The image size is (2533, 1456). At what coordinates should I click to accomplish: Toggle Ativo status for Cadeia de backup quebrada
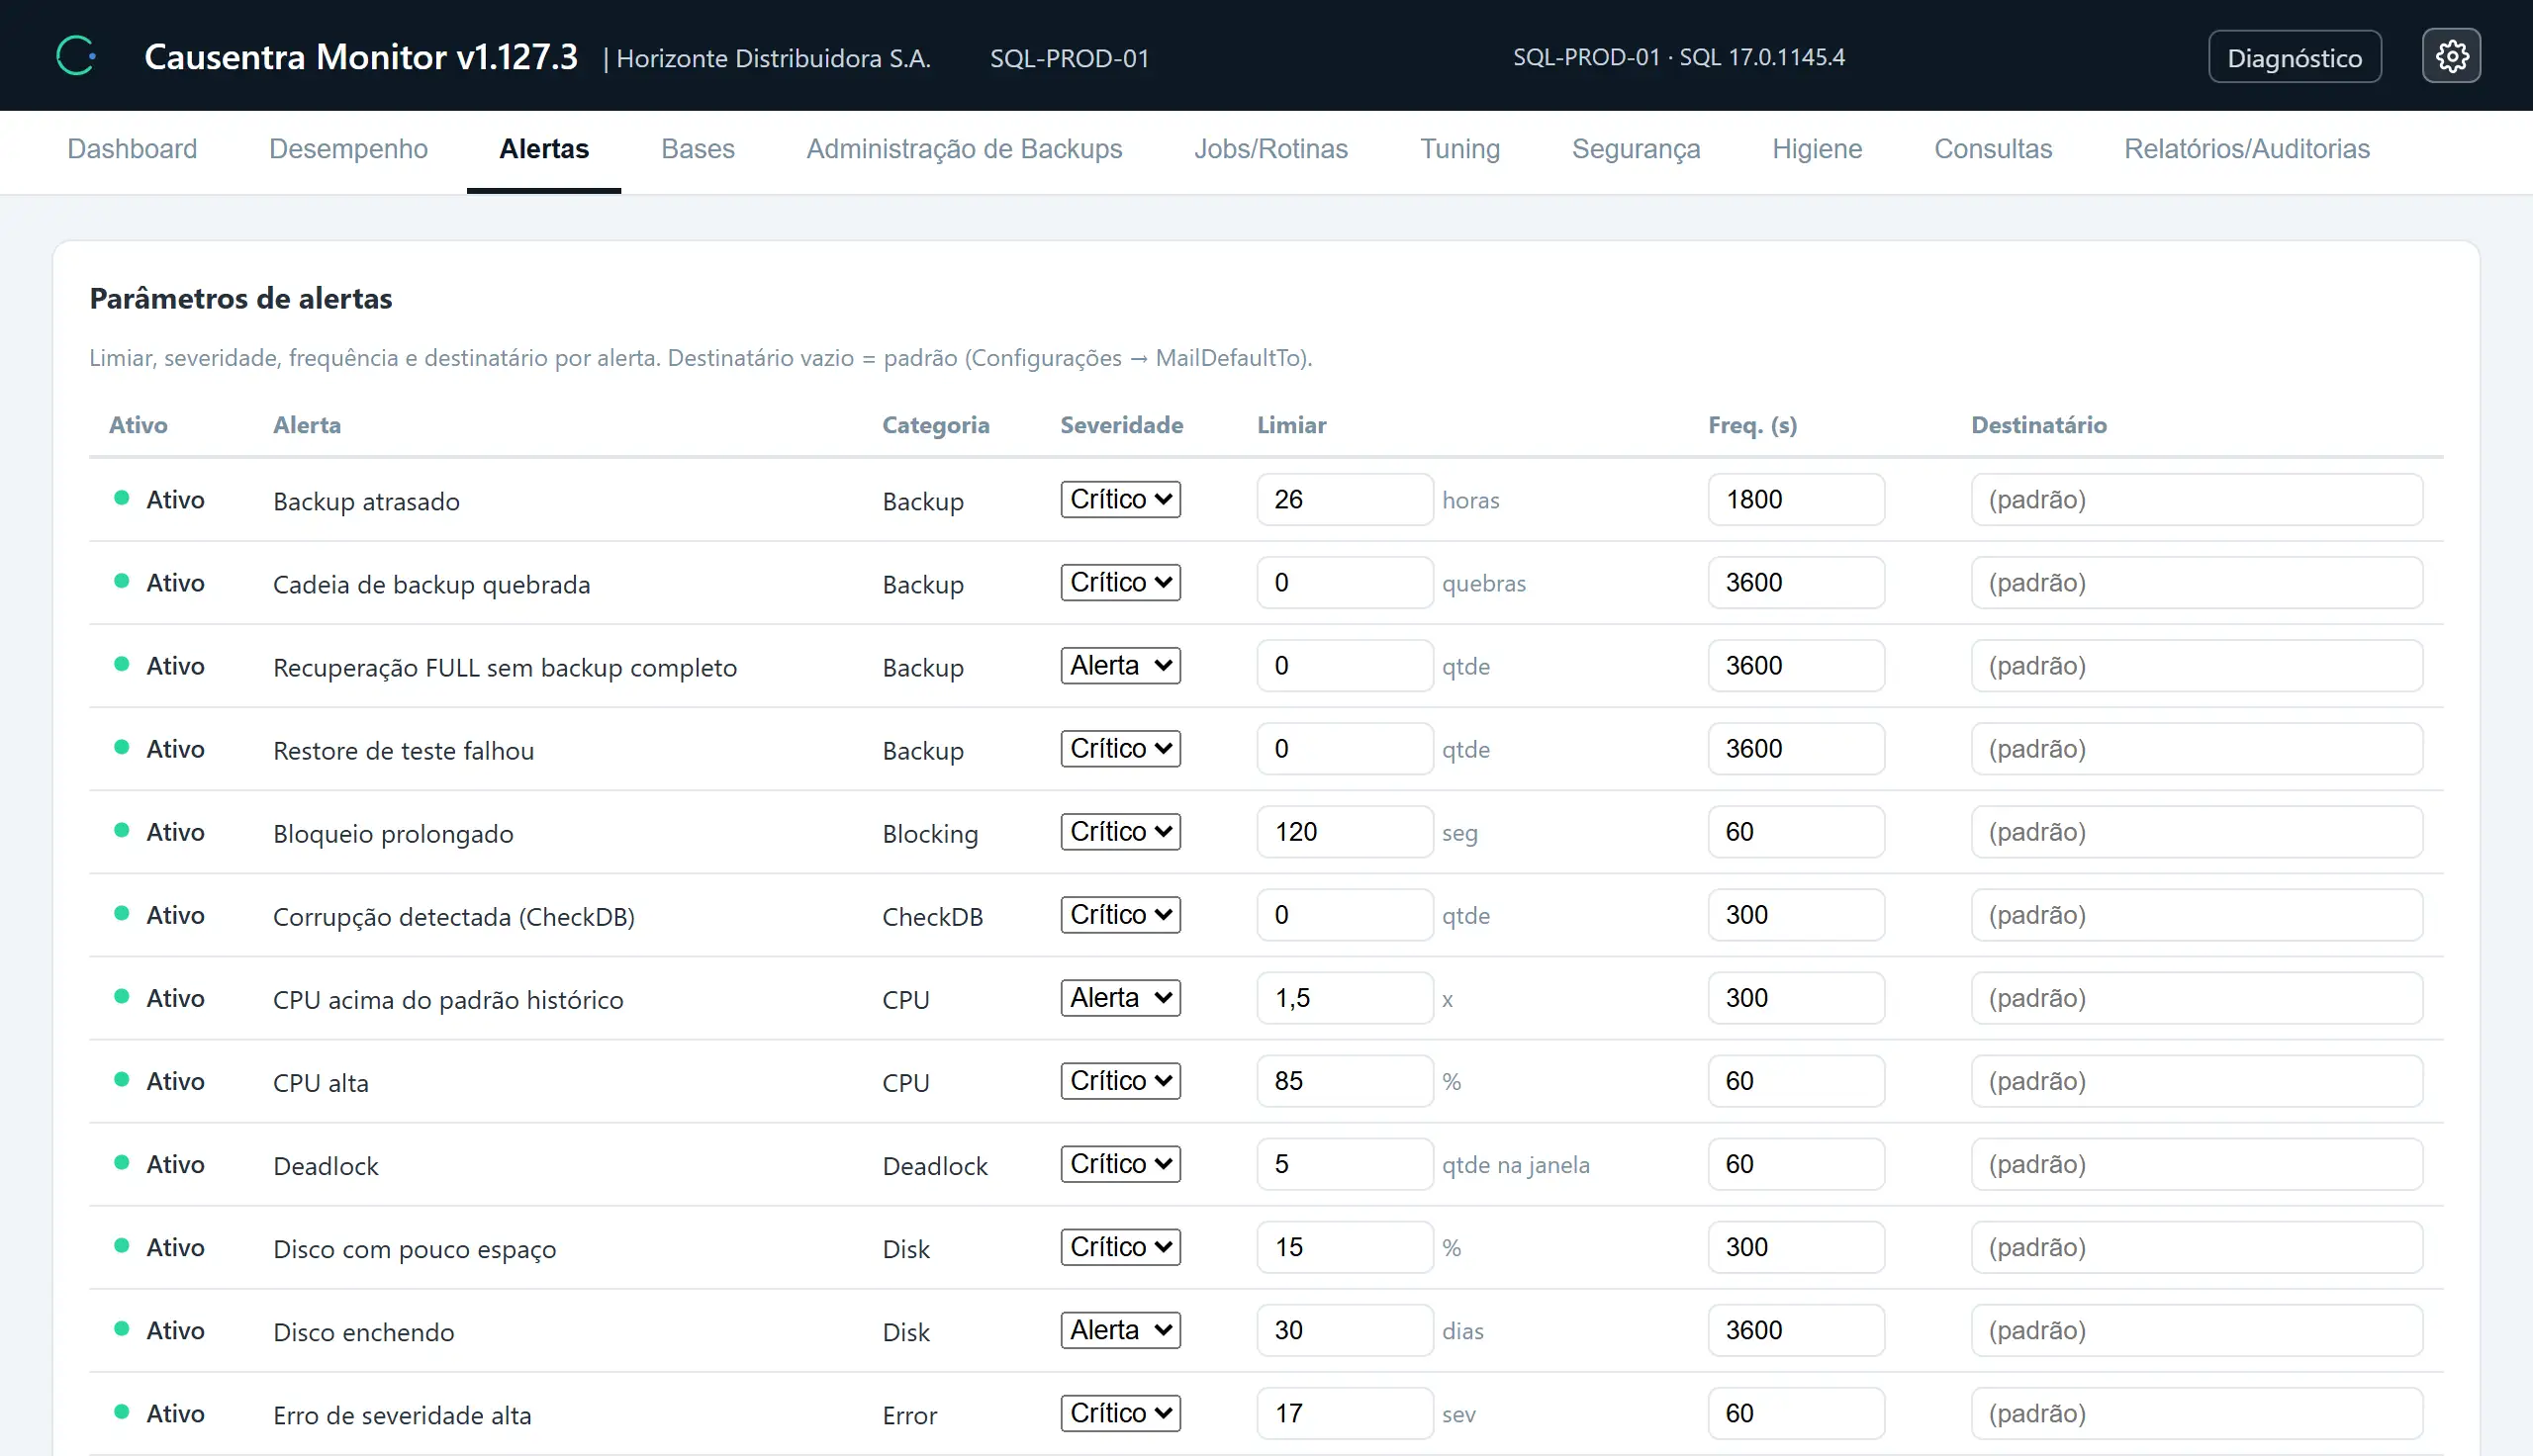pyautogui.click(x=160, y=582)
